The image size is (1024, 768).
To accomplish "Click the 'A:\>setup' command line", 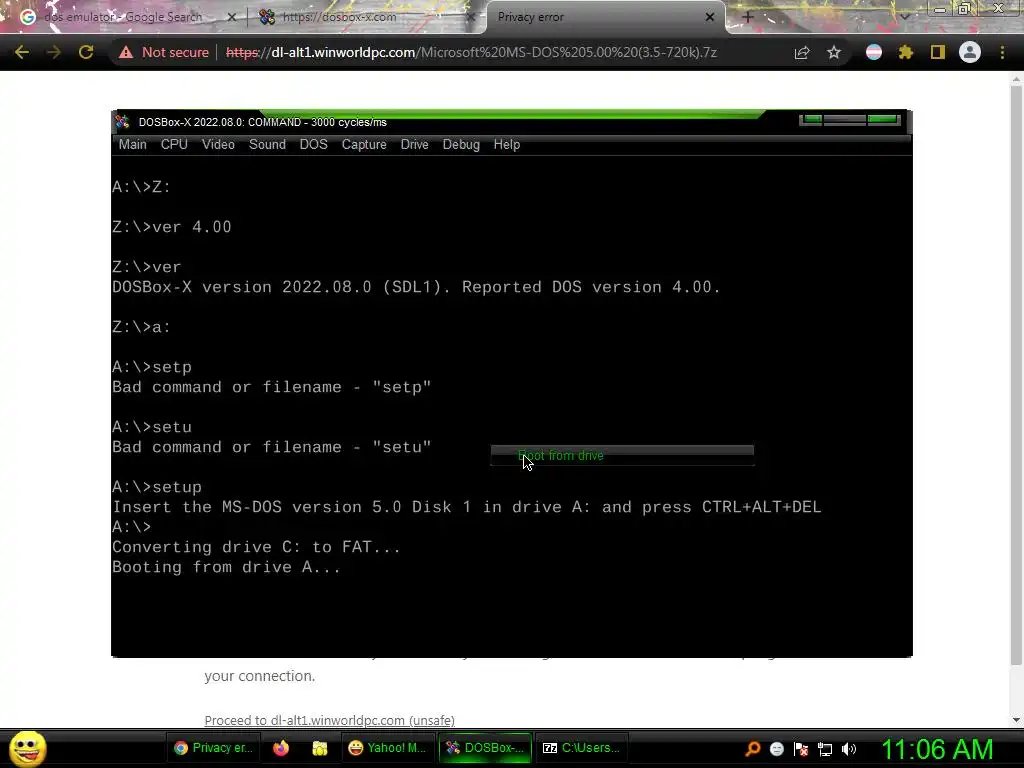I will coord(157,487).
